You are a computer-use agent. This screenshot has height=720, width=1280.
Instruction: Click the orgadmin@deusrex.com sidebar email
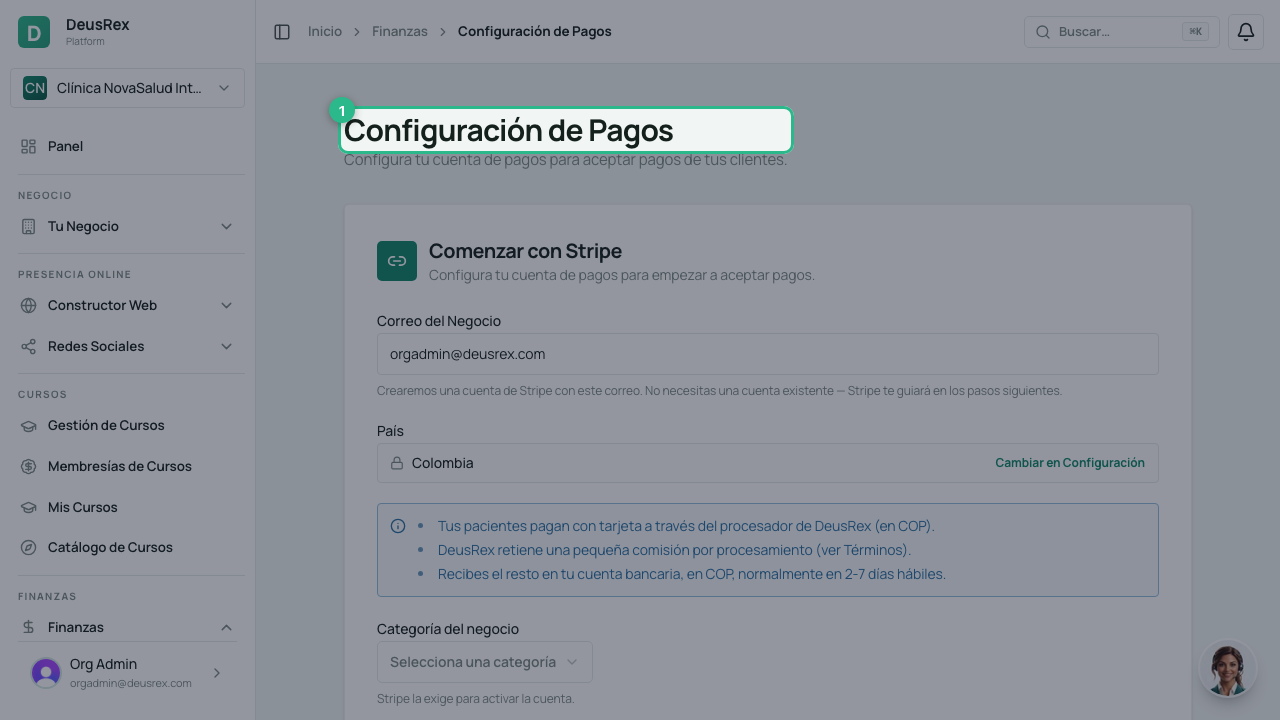click(x=131, y=683)
